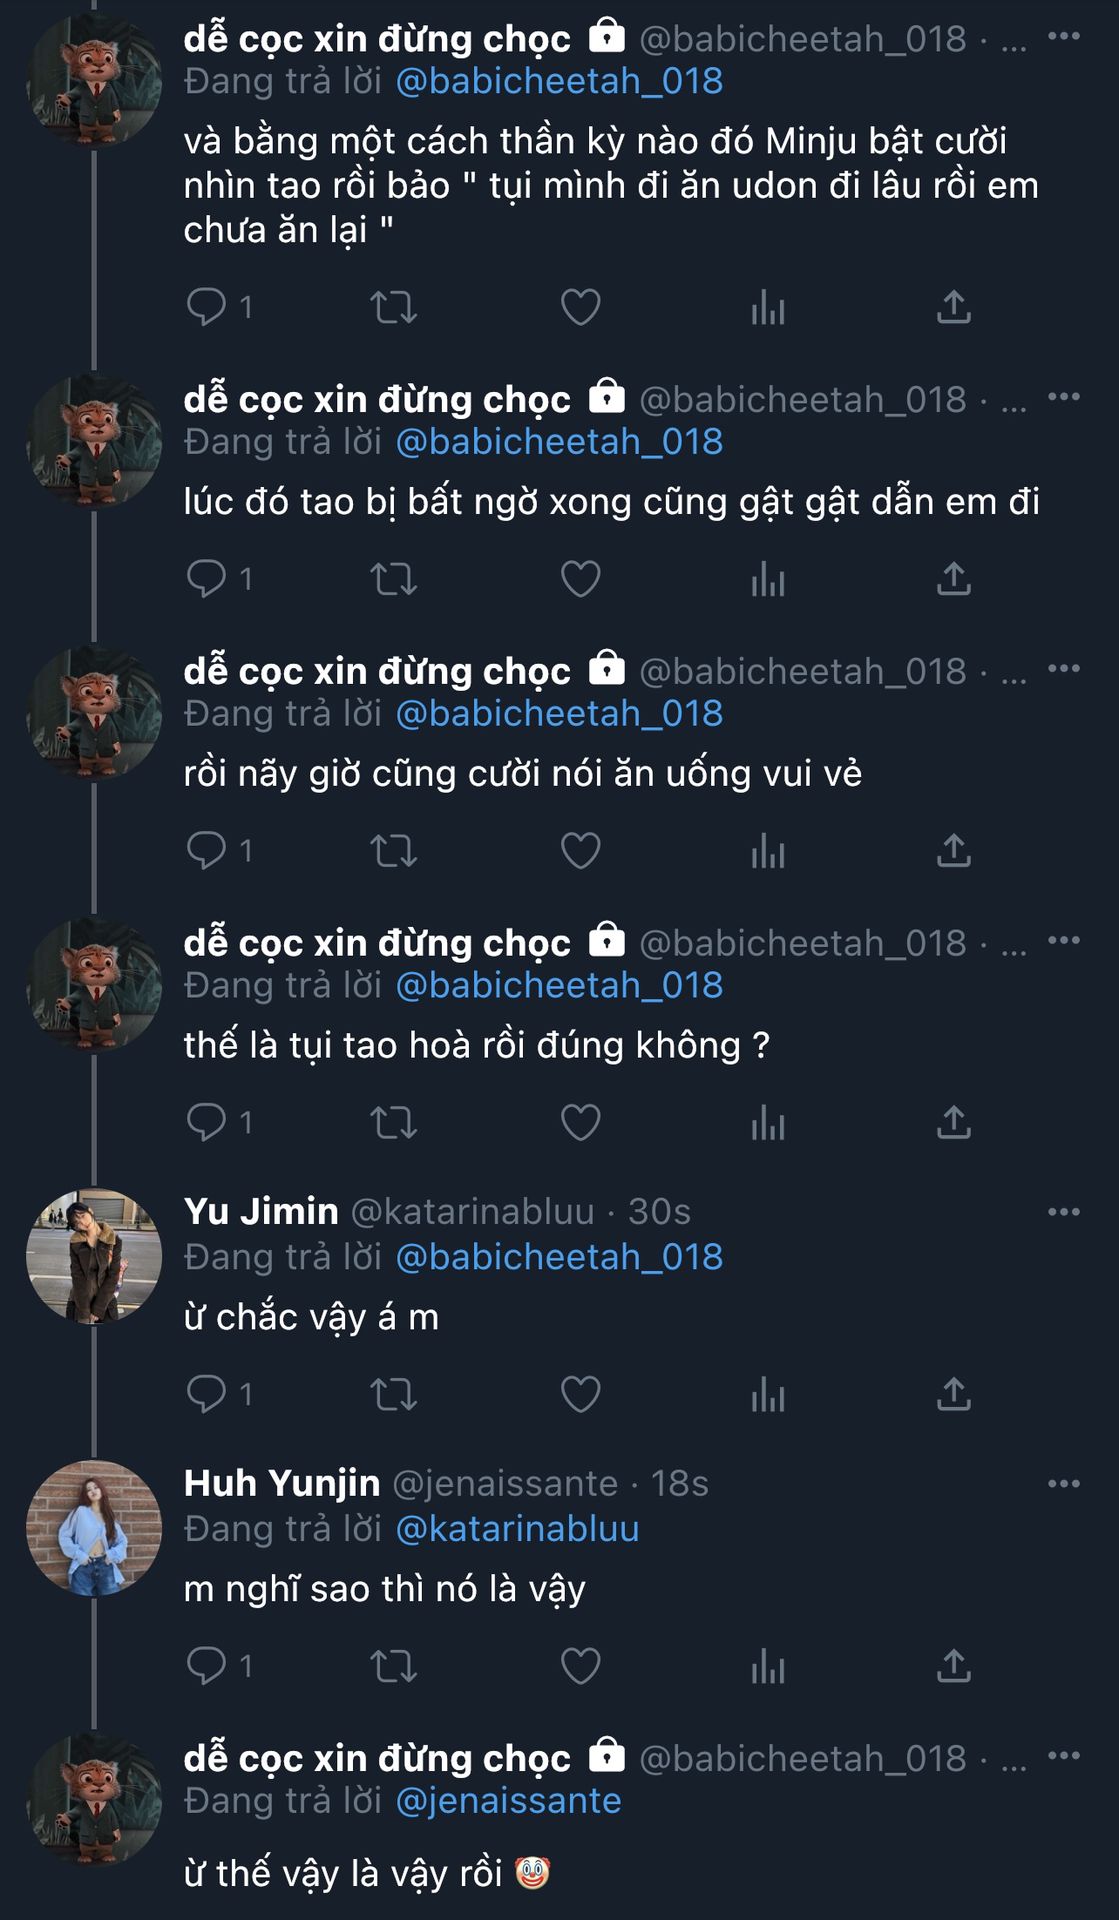Open Yu Jimin's profile name
Screen dimensions: 1119x1920
(261, 1212)
